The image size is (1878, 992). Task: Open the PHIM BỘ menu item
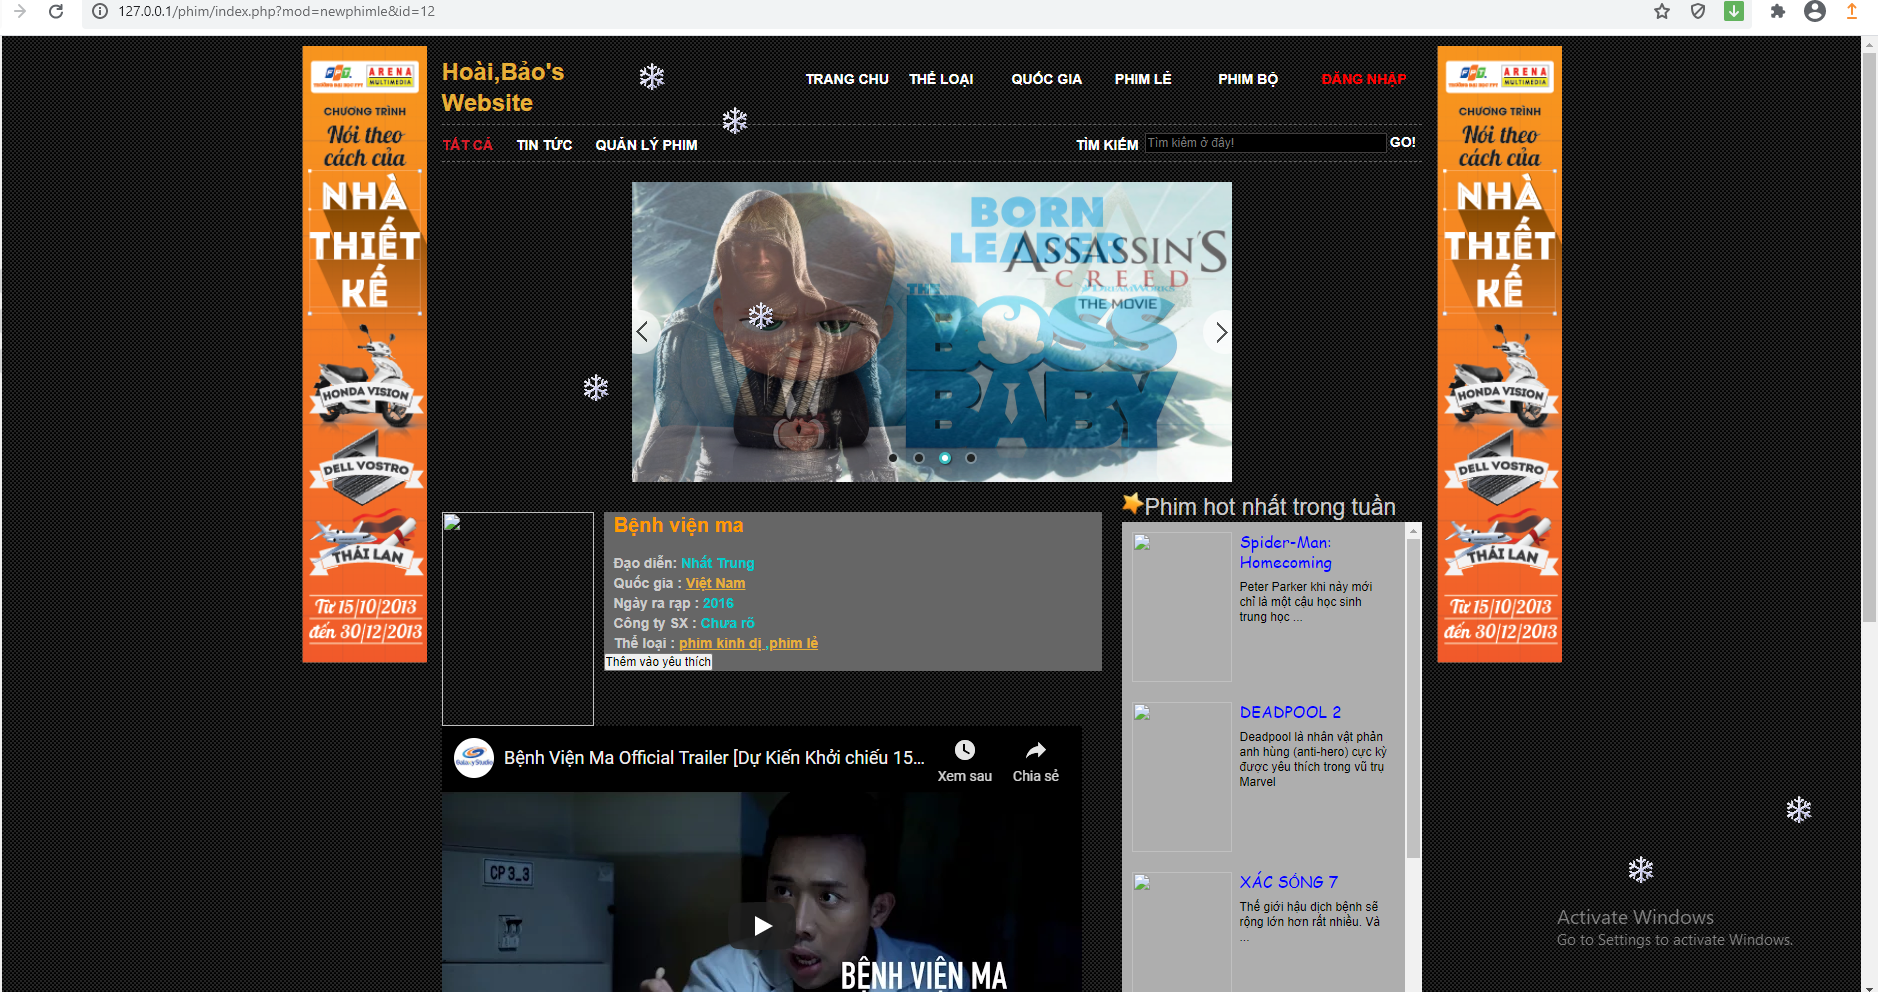pos(1248,79)
